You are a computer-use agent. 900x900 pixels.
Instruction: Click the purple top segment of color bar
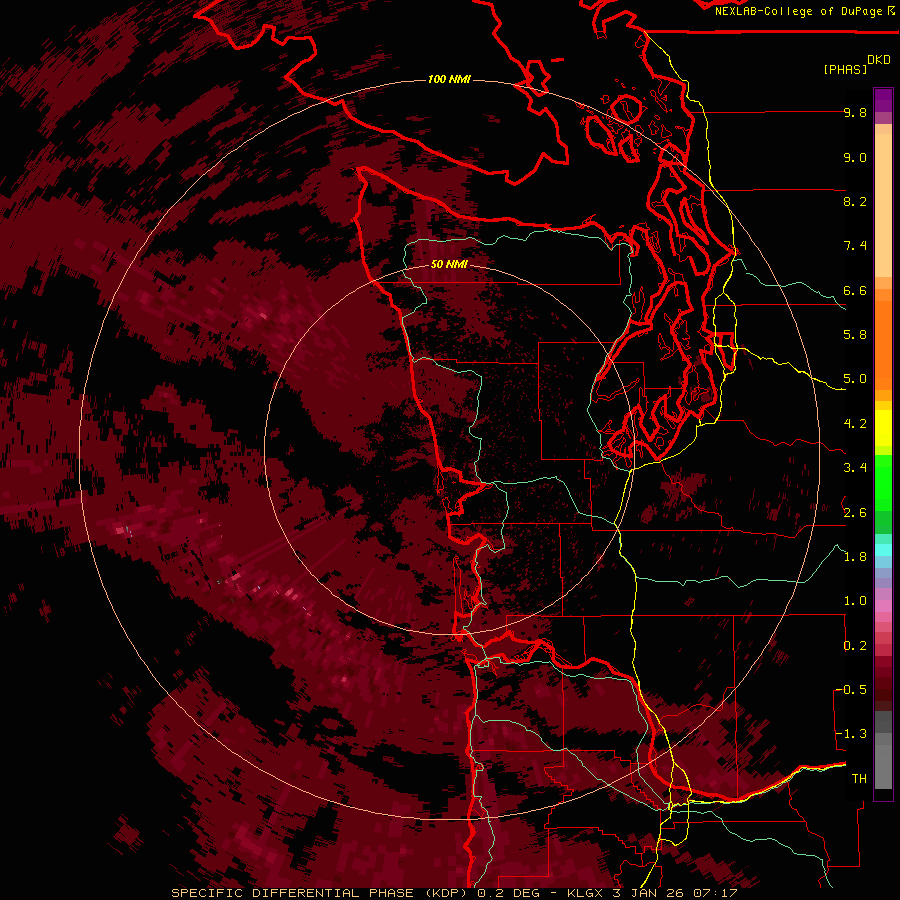(x=883, y=100)
